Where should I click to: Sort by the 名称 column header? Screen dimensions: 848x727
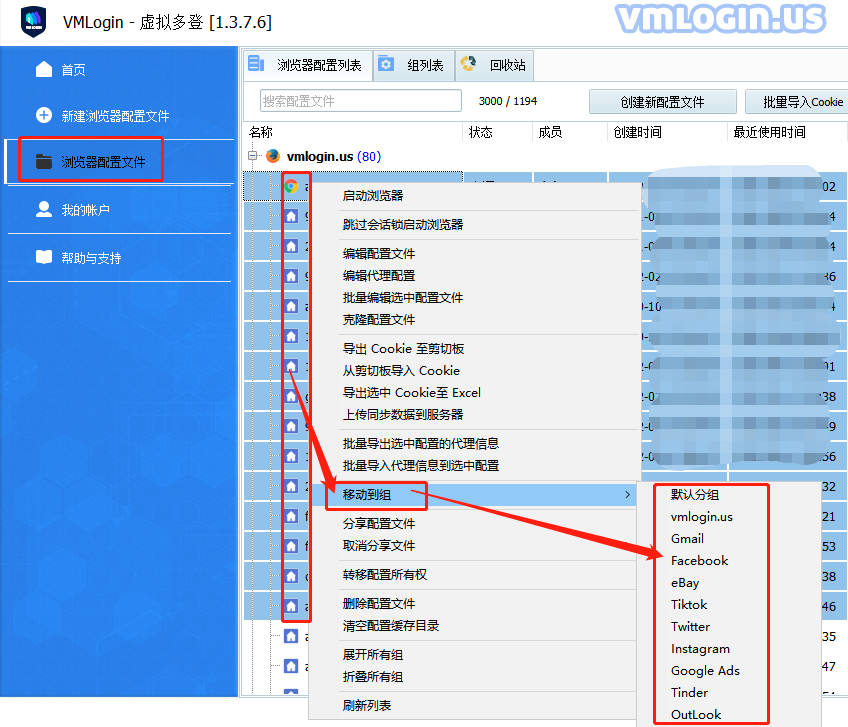261,132
